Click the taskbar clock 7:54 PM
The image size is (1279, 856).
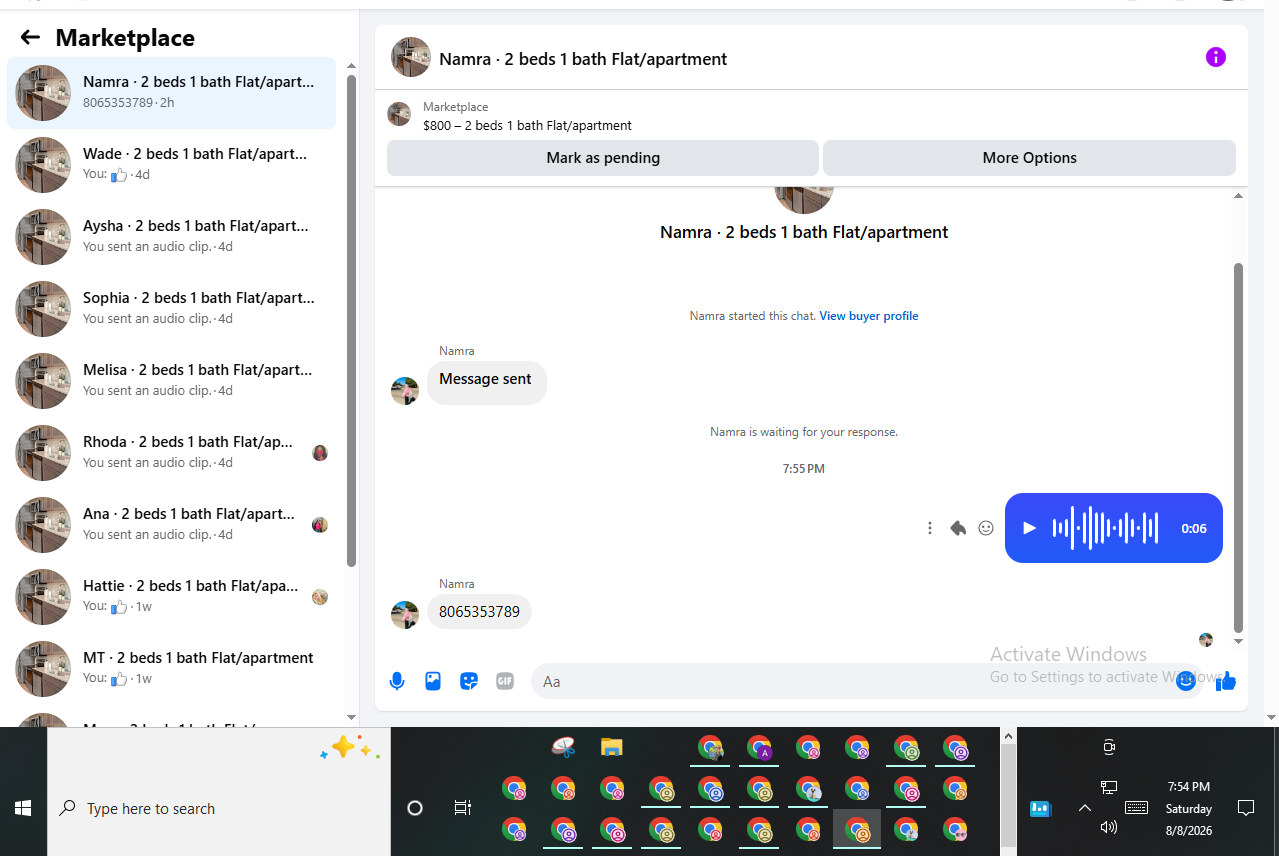[x=1189, y=787]
